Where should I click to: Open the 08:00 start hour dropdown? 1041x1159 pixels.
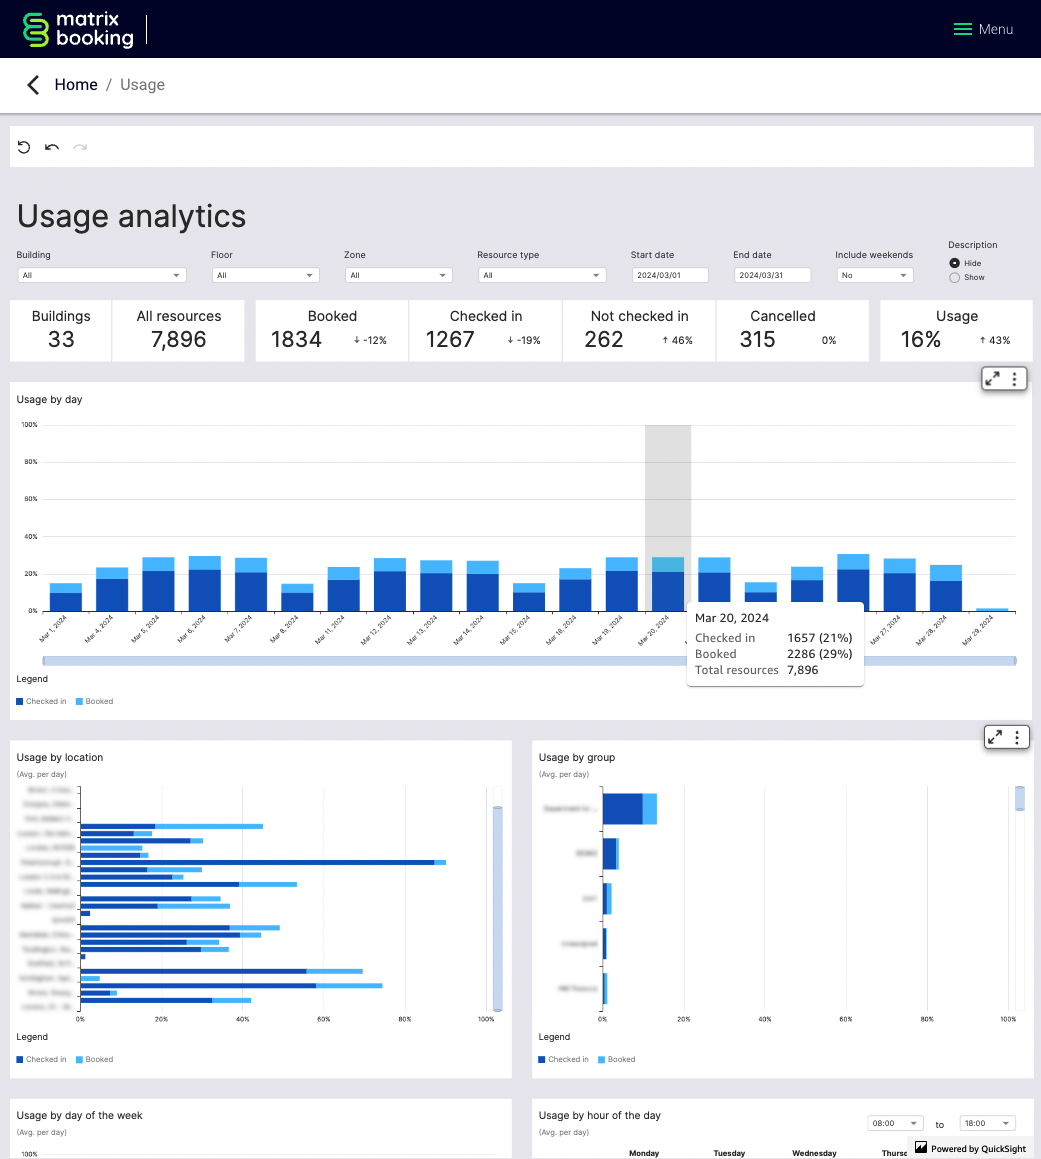[894, 1122]
